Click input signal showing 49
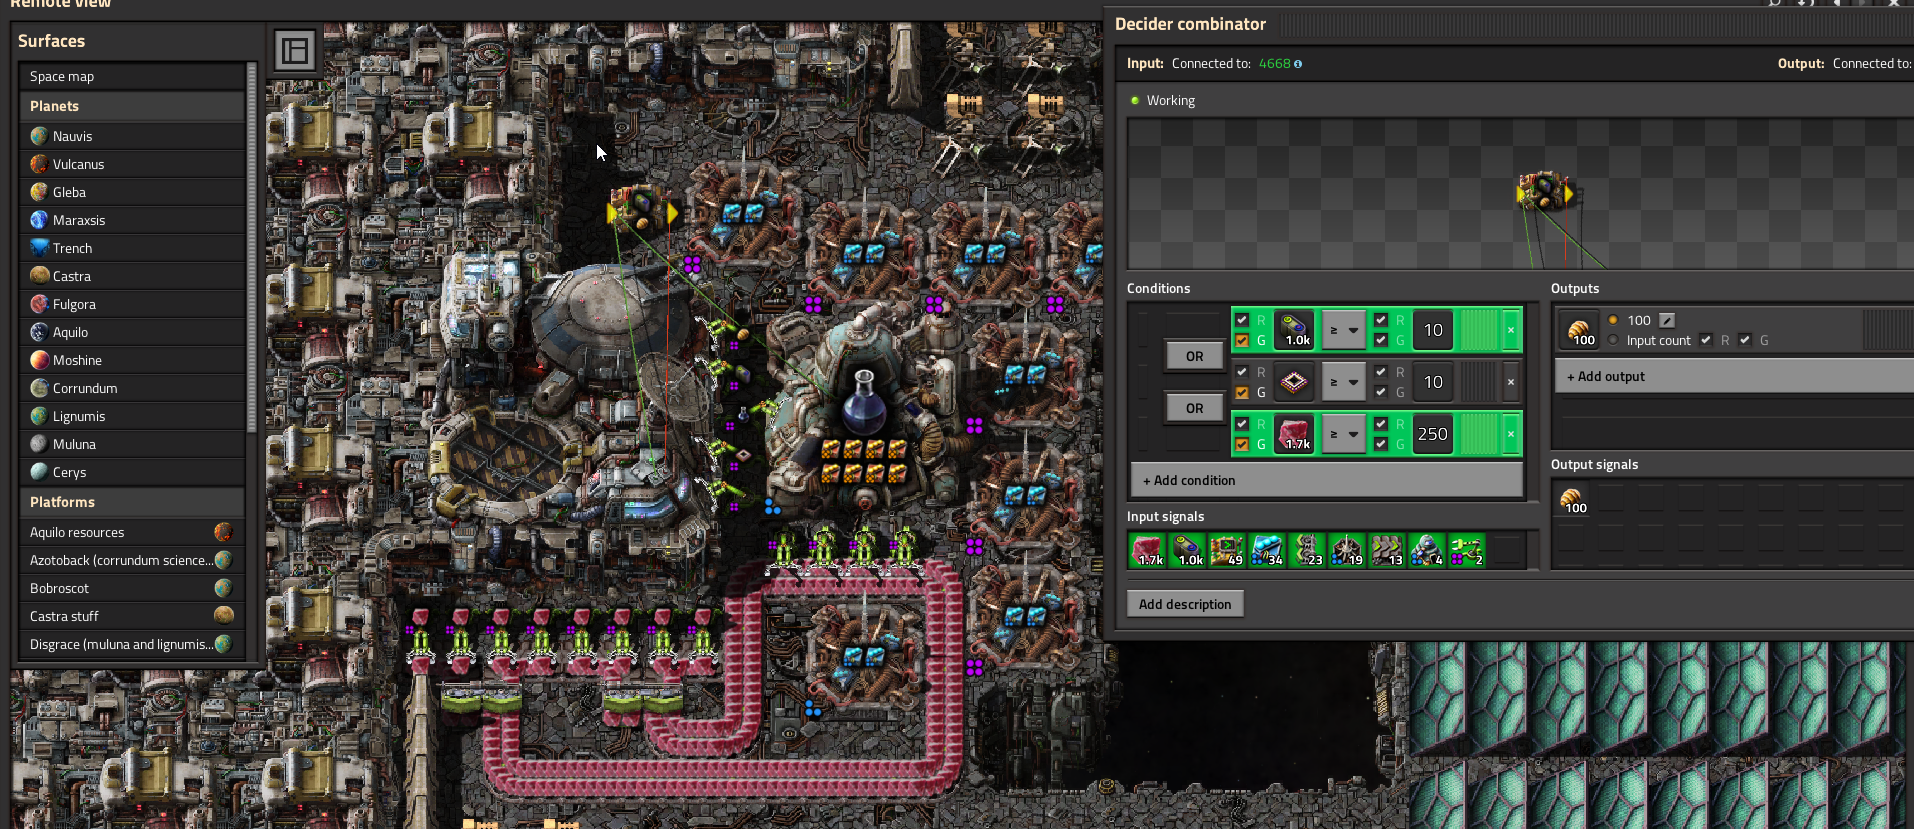The width and height of the screenshot is (1914, 829). [1227, 550]
